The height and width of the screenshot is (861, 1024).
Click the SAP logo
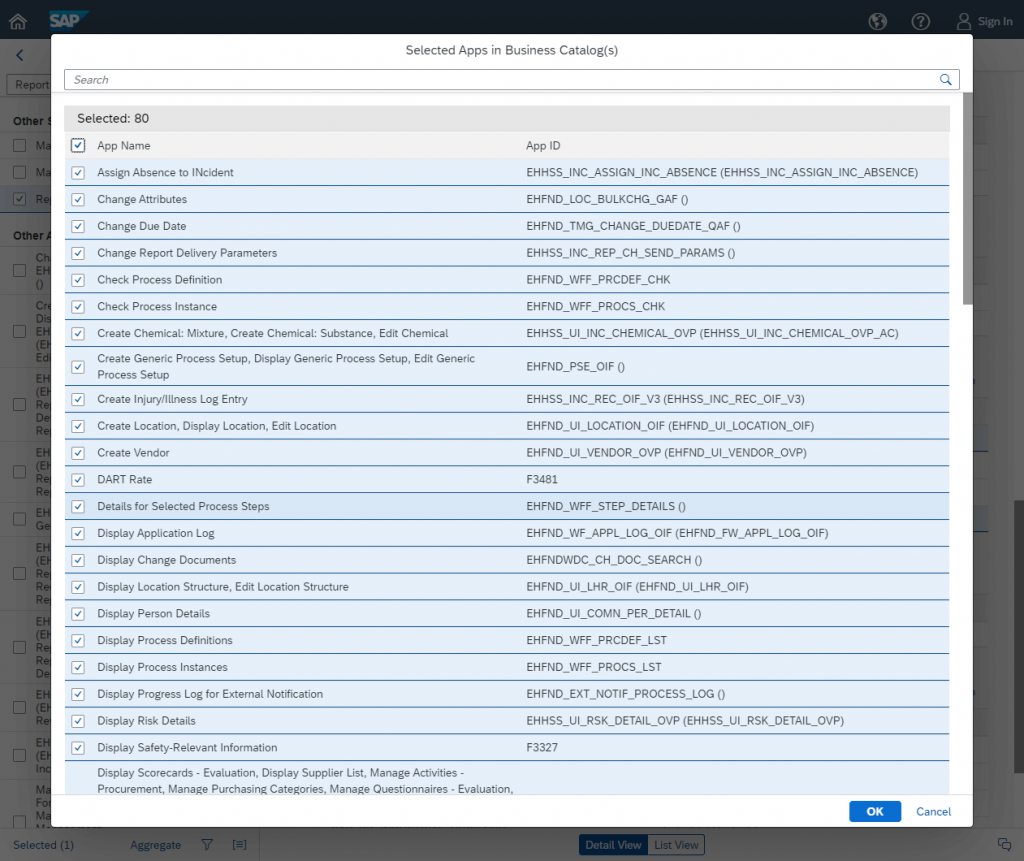pos(68,21)
